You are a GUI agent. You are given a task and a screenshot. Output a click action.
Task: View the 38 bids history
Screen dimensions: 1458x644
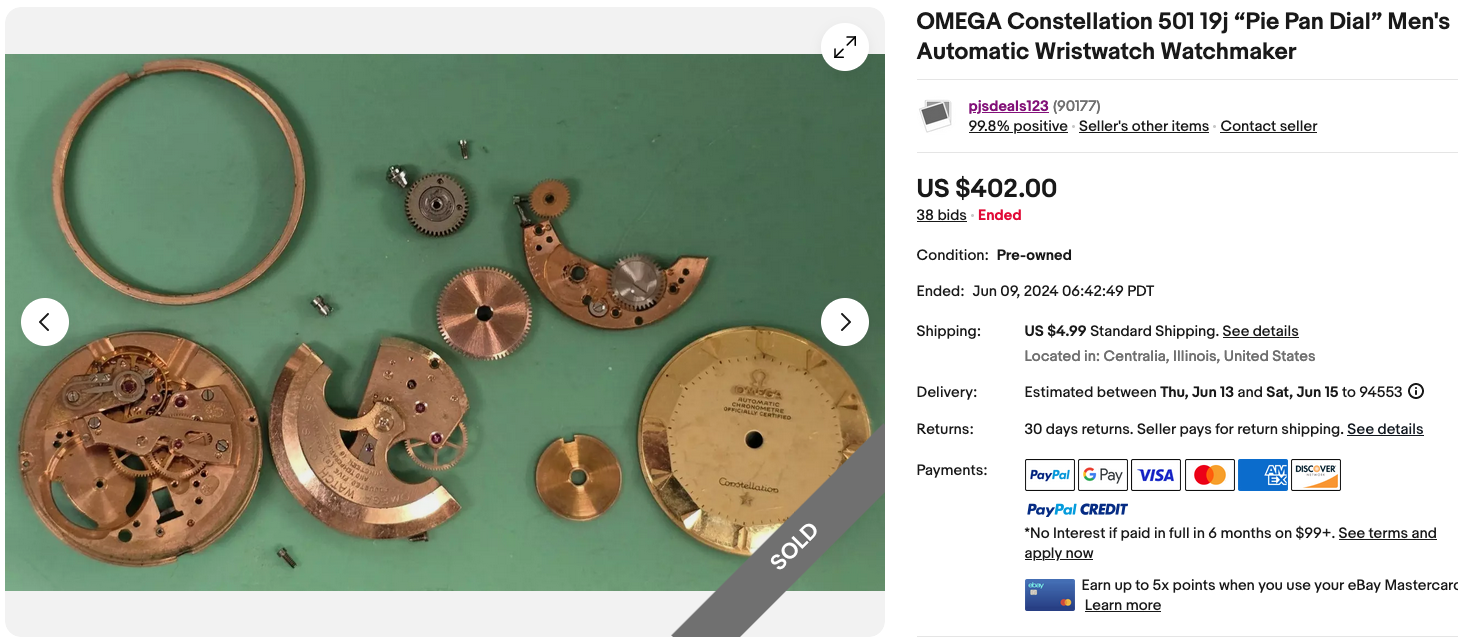coord(941,215)
